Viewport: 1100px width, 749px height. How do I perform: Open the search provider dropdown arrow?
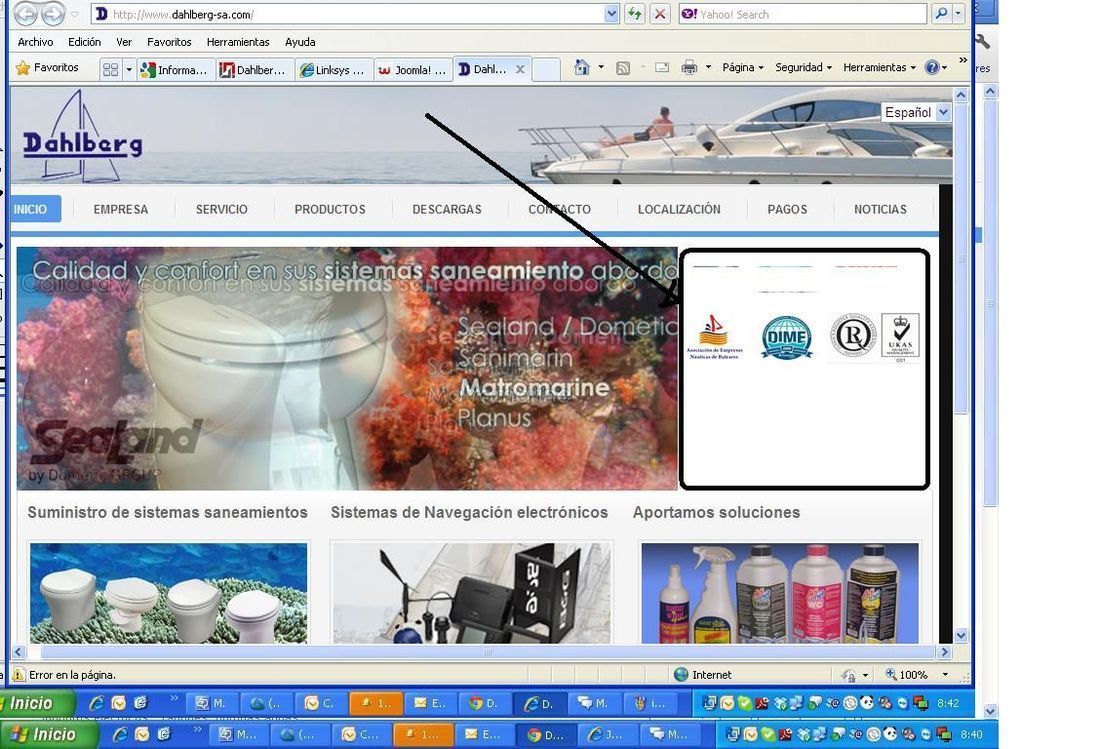point(958,13)
